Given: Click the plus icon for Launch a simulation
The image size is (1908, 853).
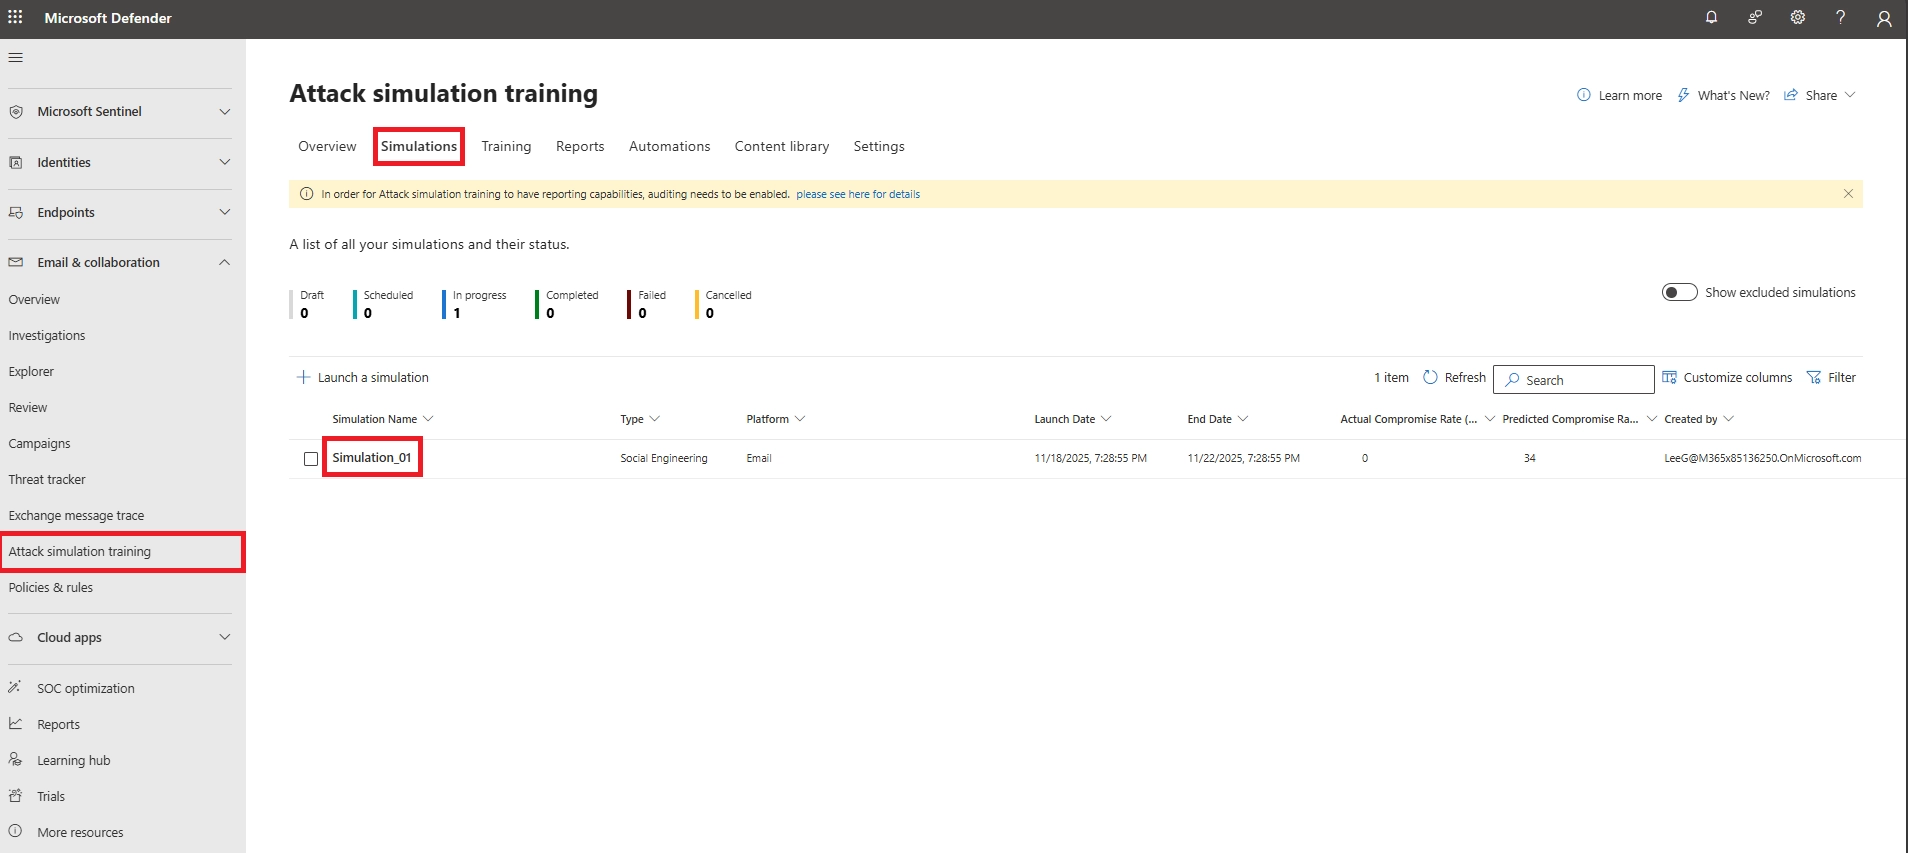Looking at the screenshot, I should click(x=303, y=377).
